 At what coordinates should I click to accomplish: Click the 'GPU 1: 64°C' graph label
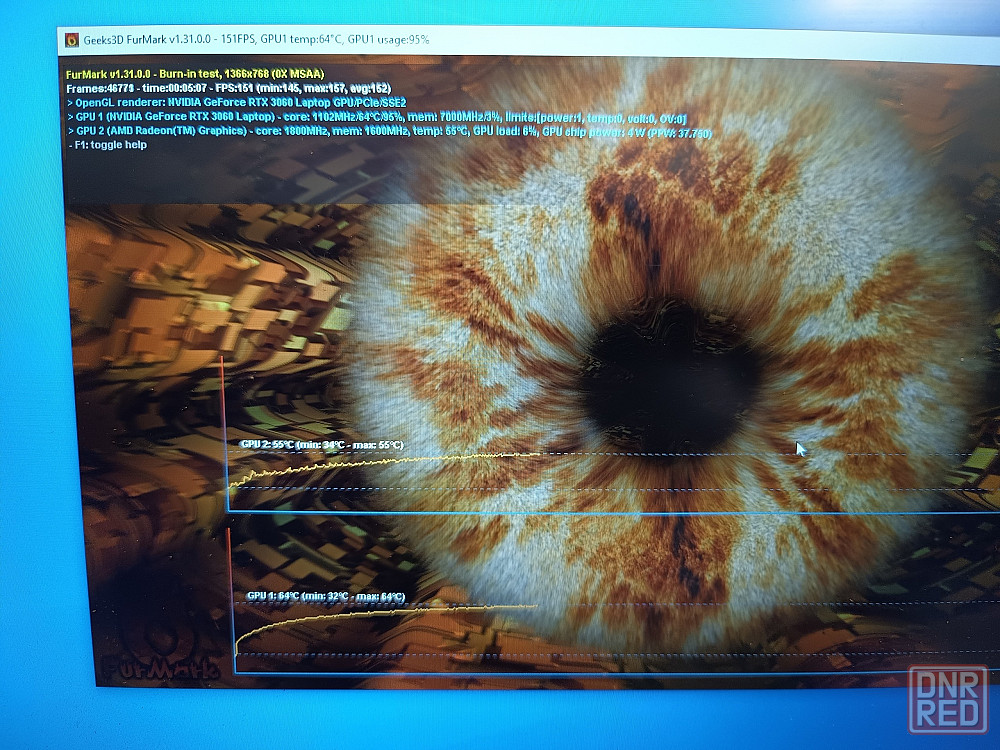point(326,596)
